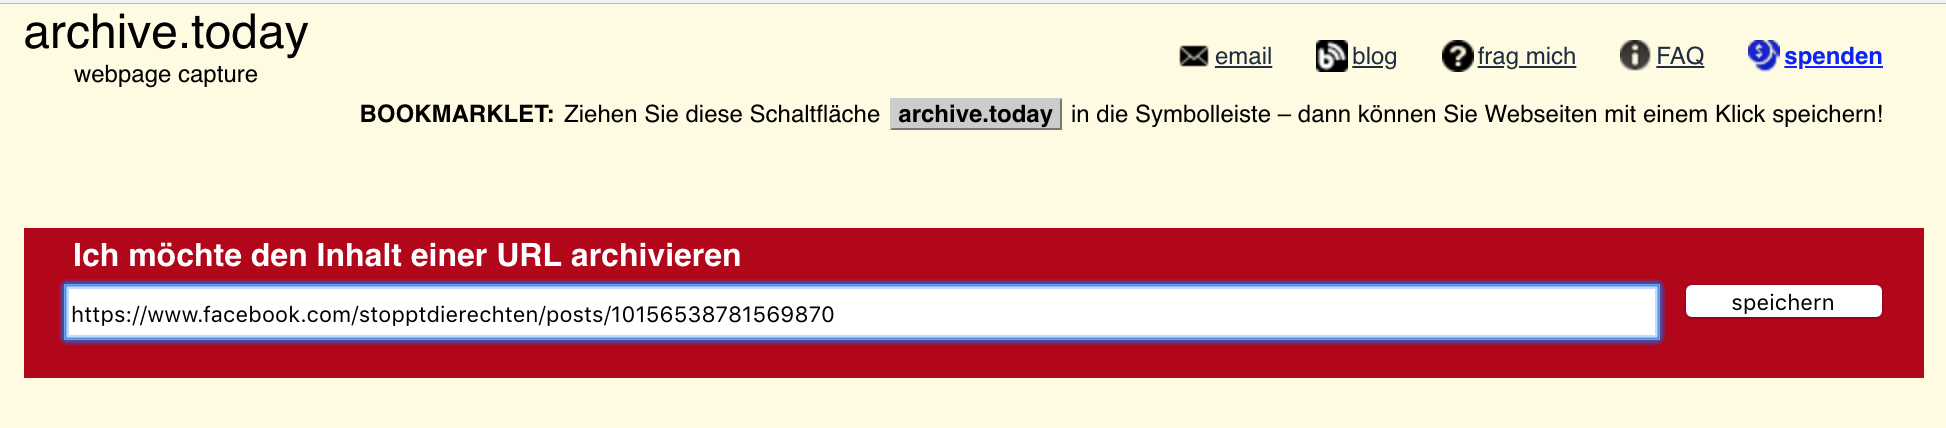Follow the spenden donation link

tap(1833, 56)
